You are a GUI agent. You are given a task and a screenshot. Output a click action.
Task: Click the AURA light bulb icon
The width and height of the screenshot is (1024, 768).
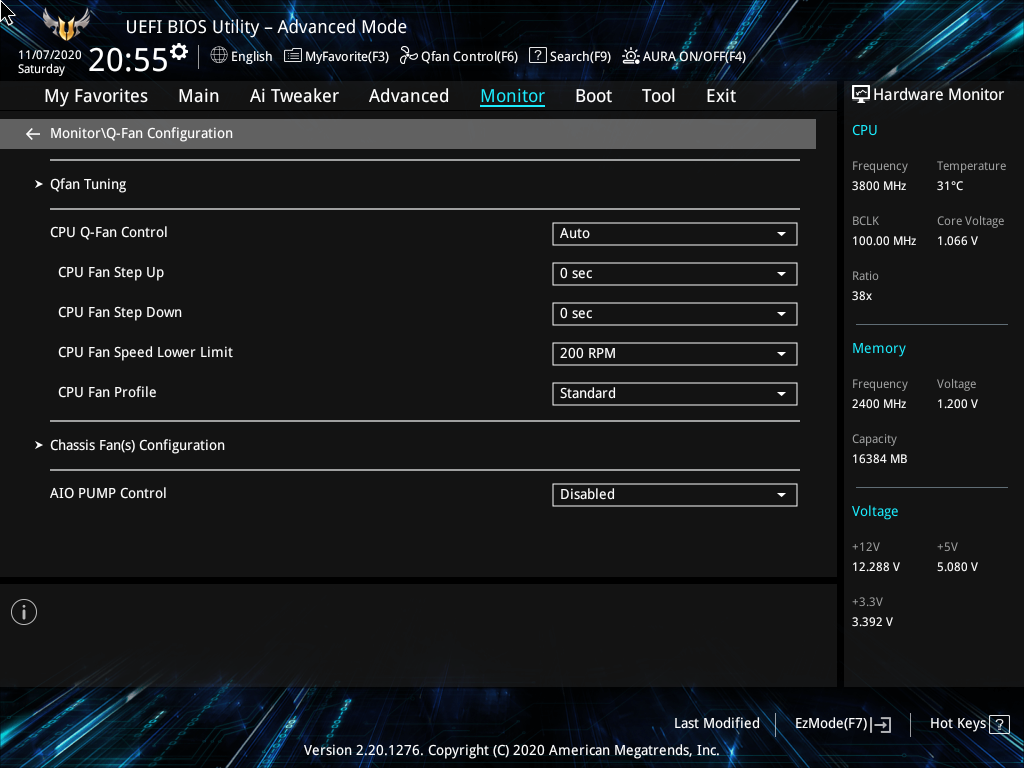tap(630, 56)
